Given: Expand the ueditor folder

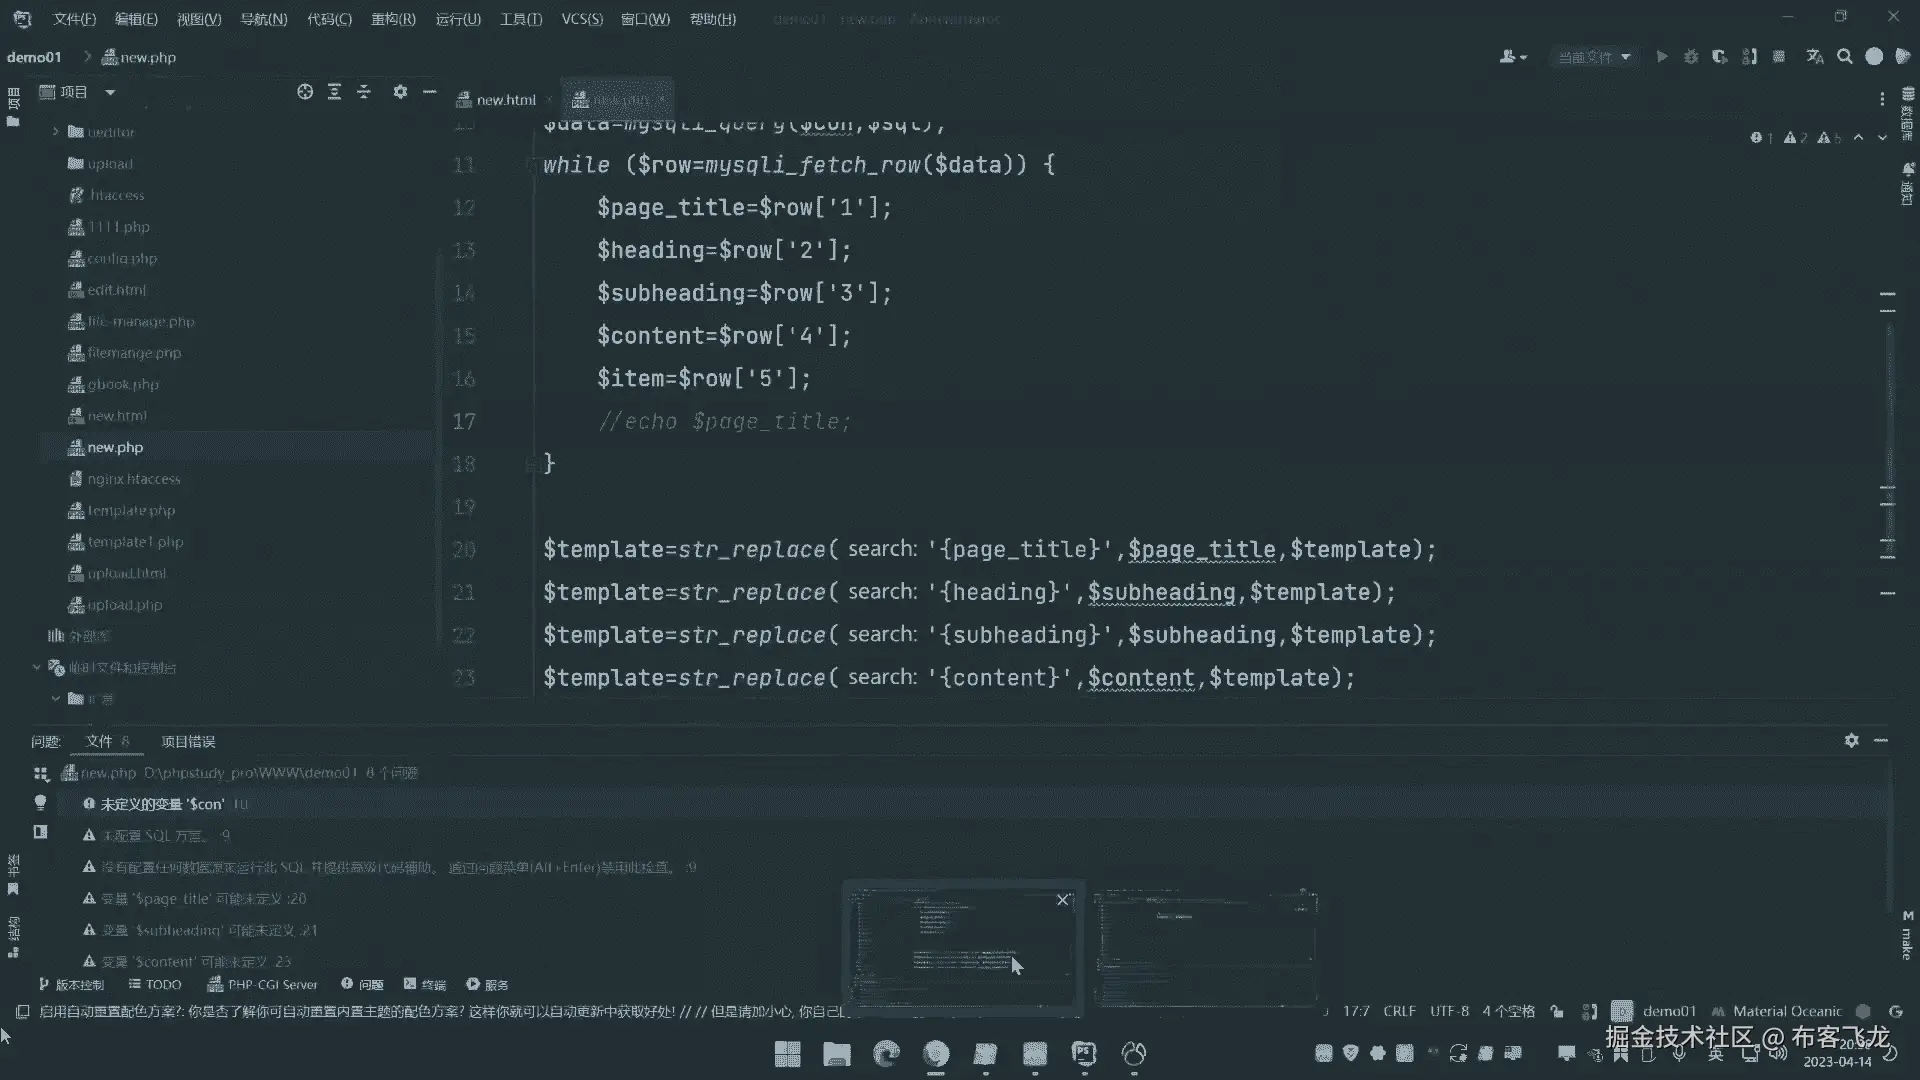Looking at the screenshot, I should (56, 132).
